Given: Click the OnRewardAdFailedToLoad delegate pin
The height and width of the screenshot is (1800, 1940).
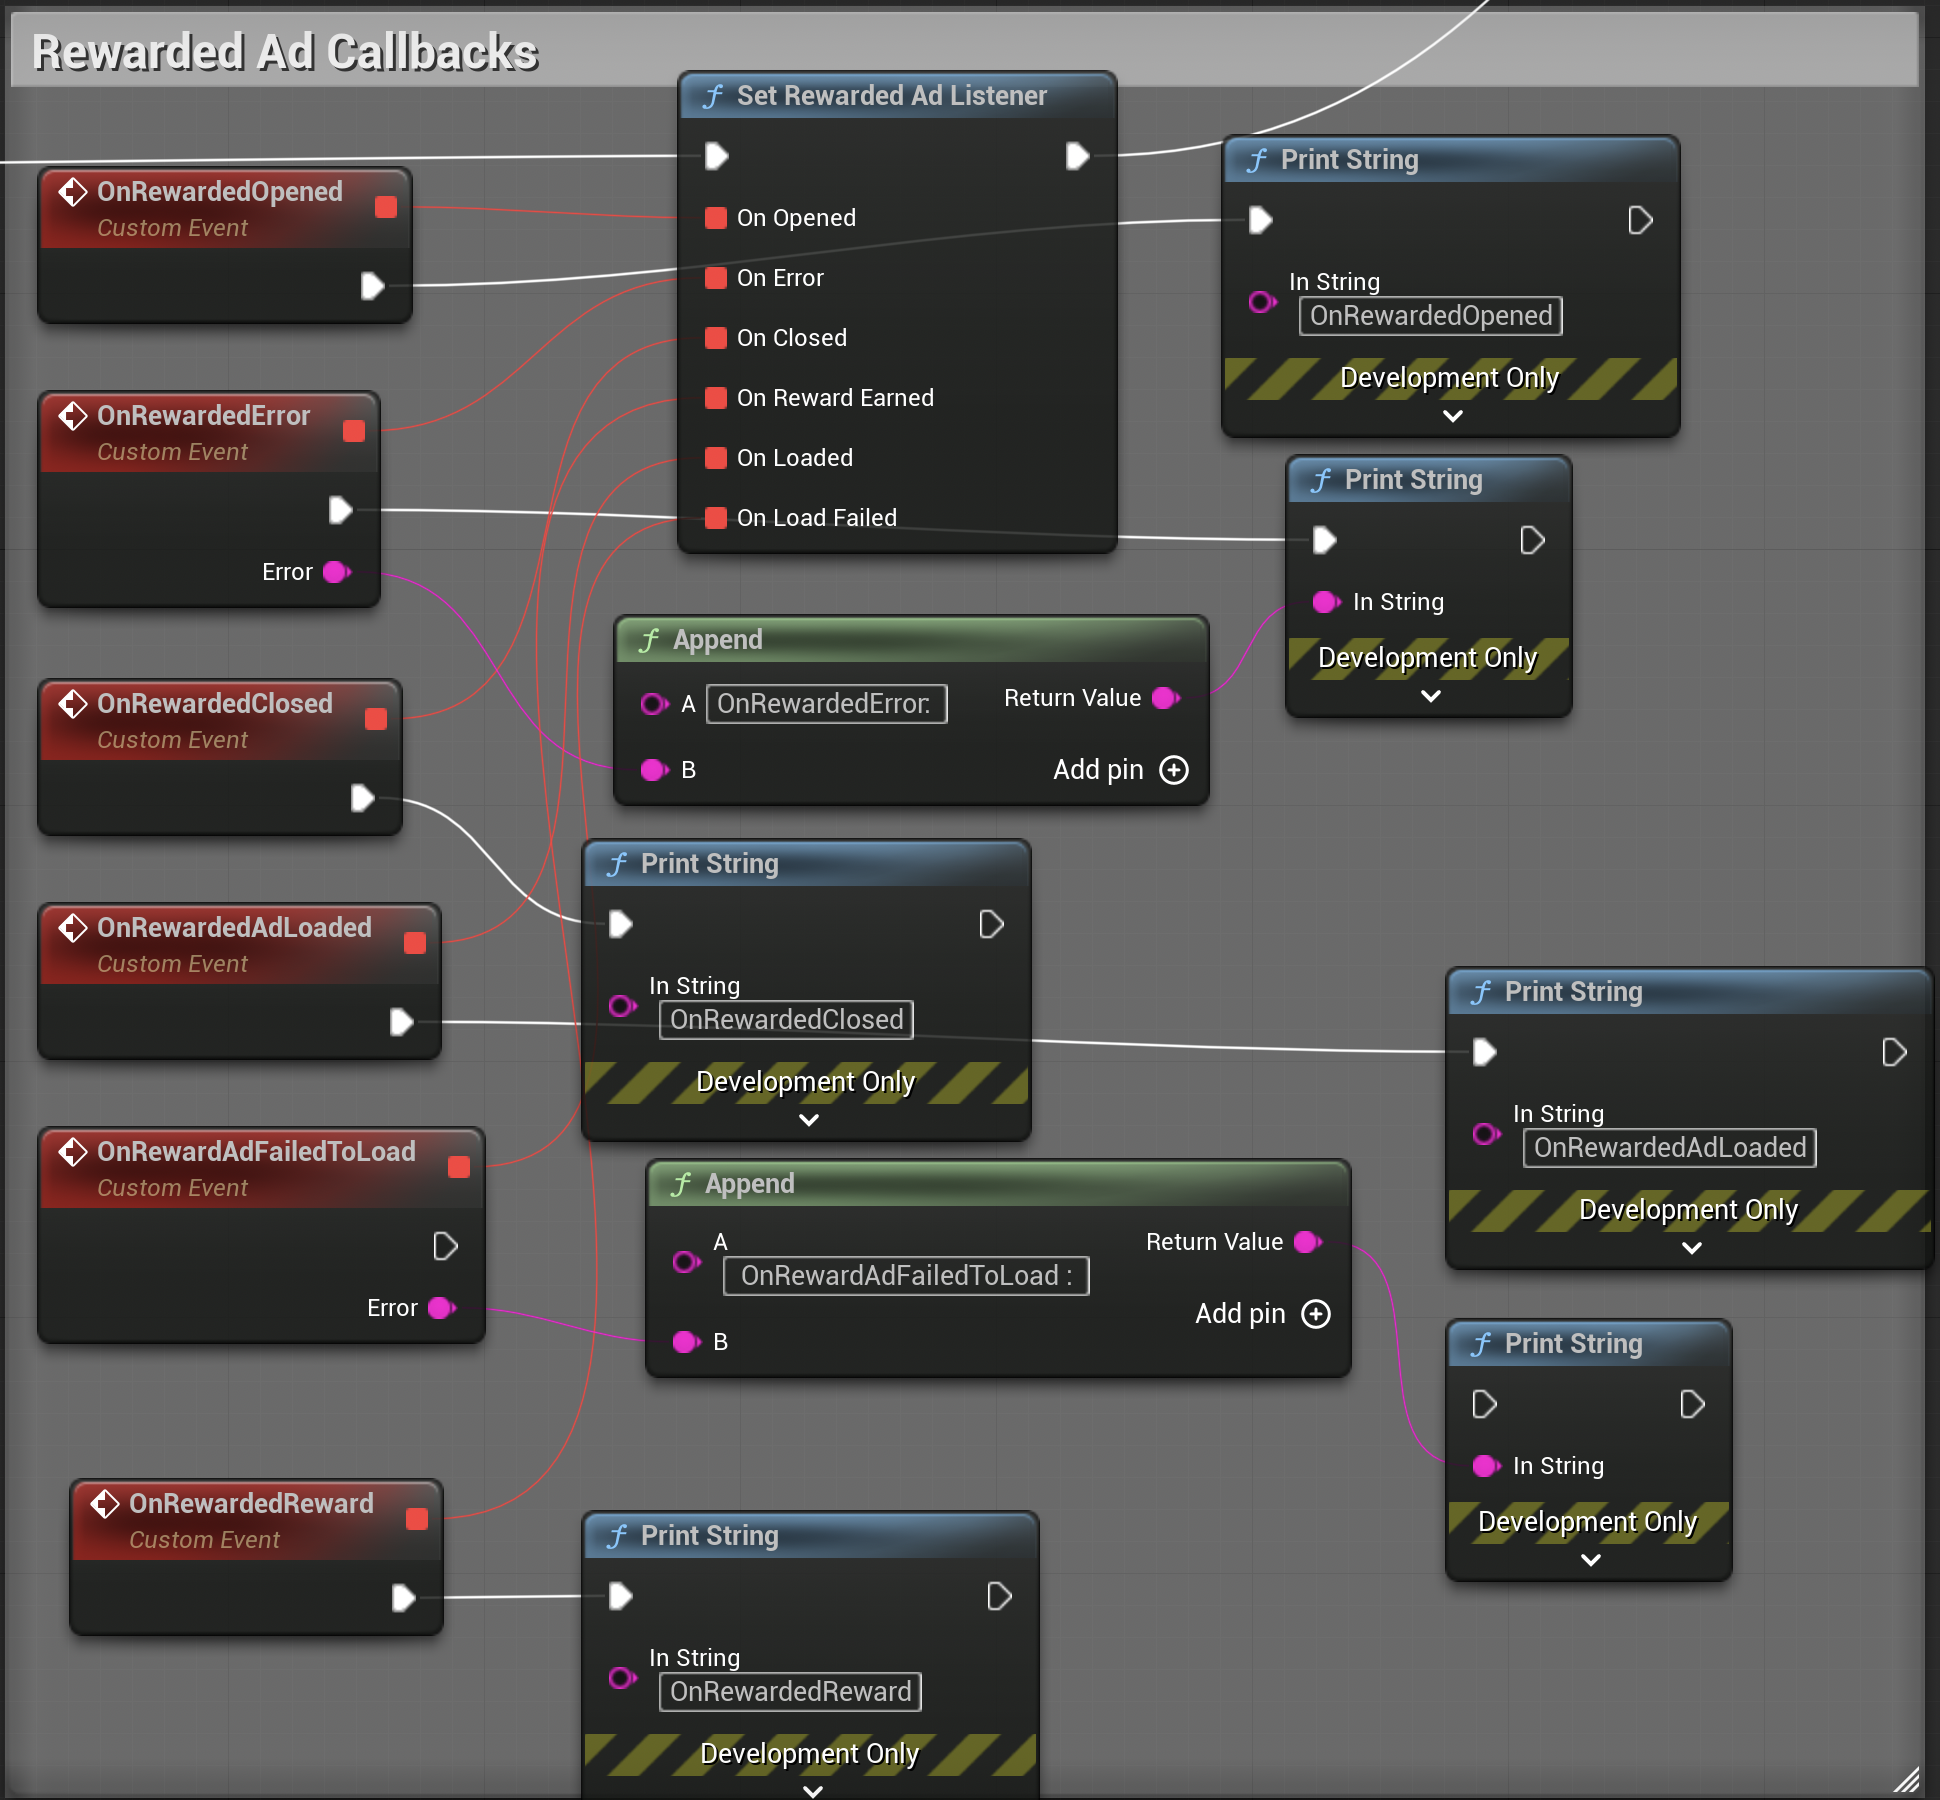Looking at the screenshot, I should click(x=459, y=1167).
